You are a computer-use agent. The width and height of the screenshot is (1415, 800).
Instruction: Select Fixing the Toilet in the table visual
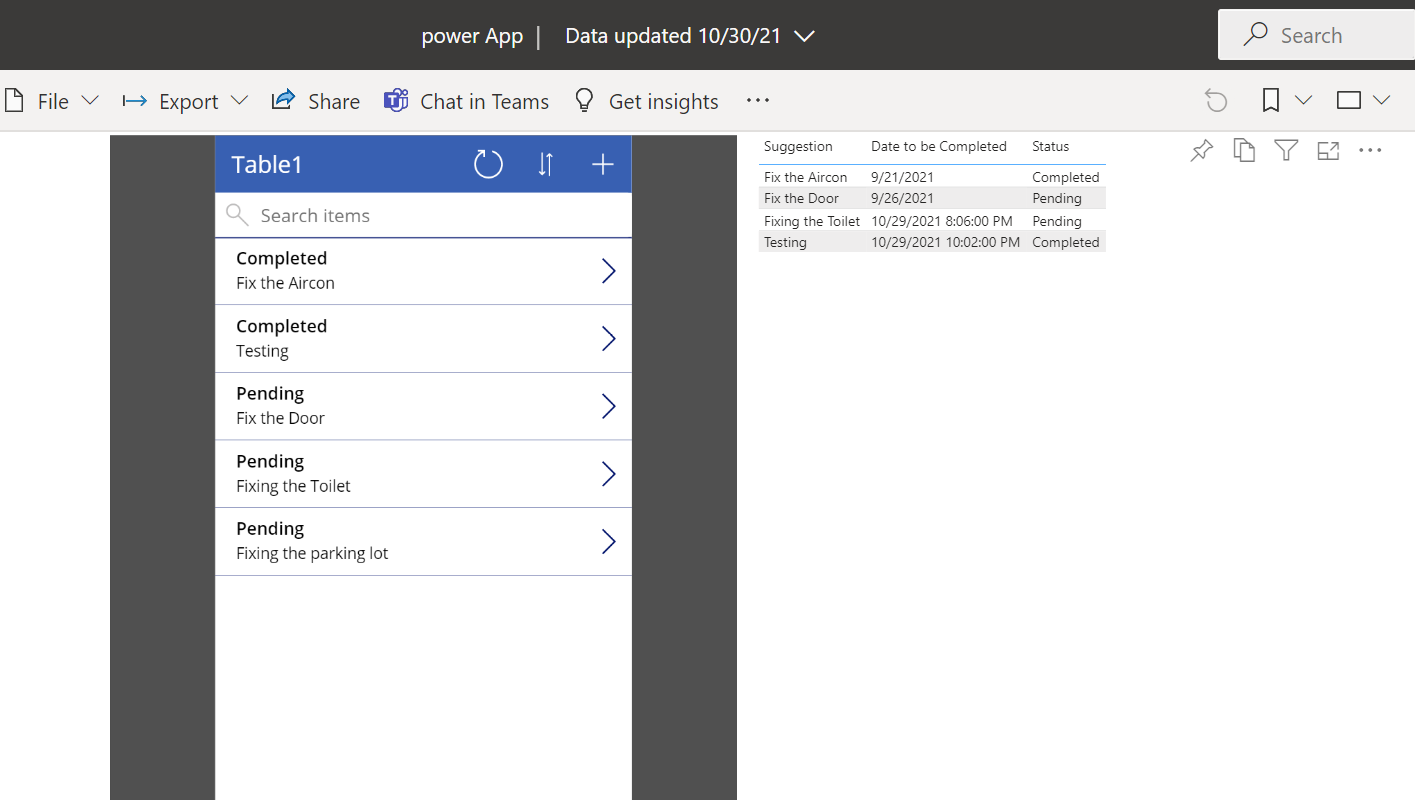(812, 221)
